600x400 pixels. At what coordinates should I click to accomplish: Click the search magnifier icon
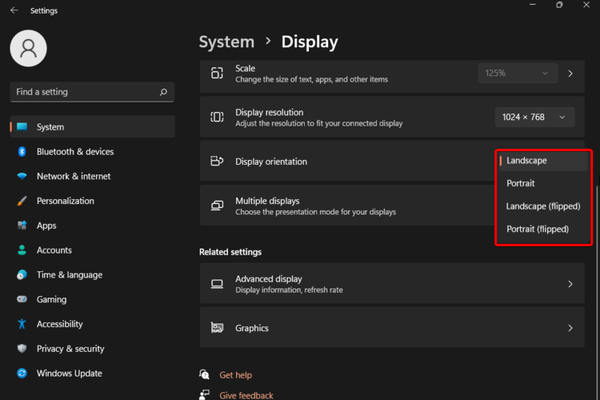click(163, 92)
